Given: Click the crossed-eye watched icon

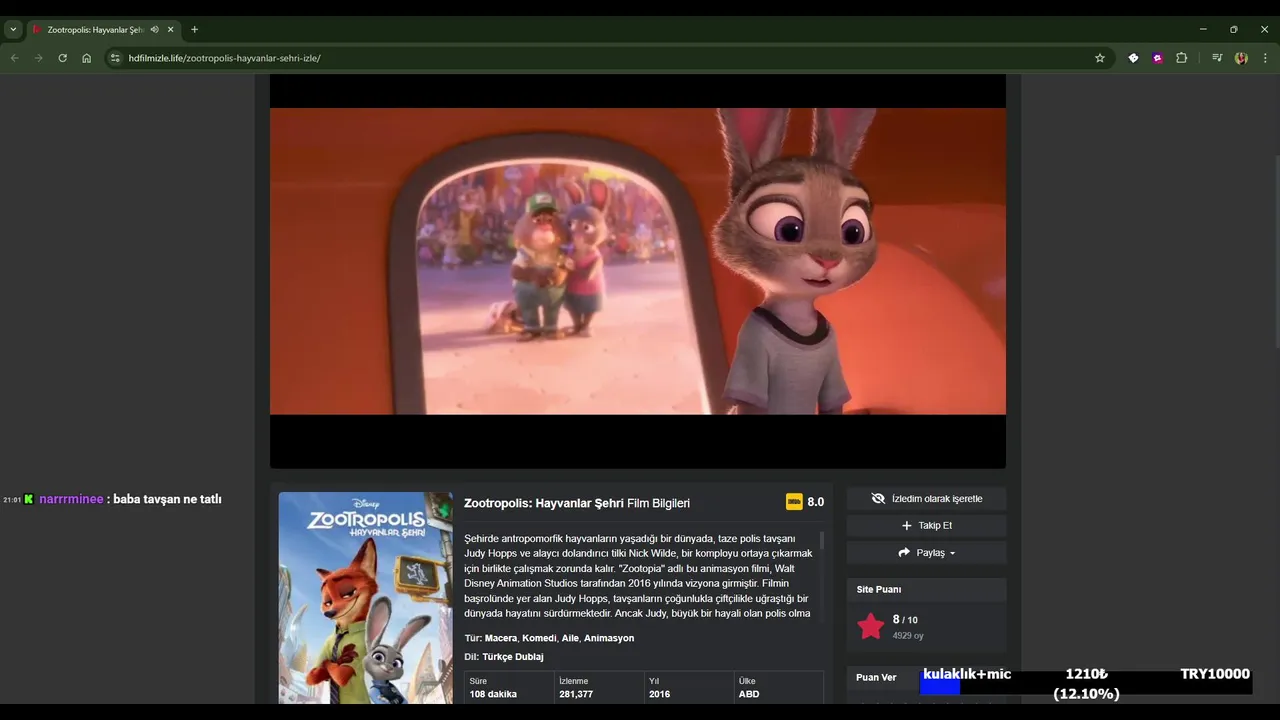Looking at the screenshot, I should tap(878, 498).
